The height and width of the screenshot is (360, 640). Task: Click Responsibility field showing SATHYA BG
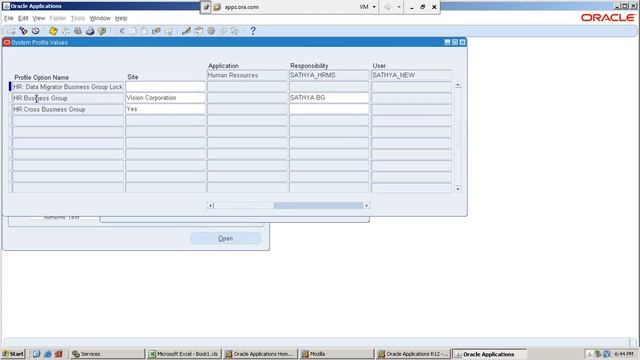pyautogui.click(x=329, y=98)
